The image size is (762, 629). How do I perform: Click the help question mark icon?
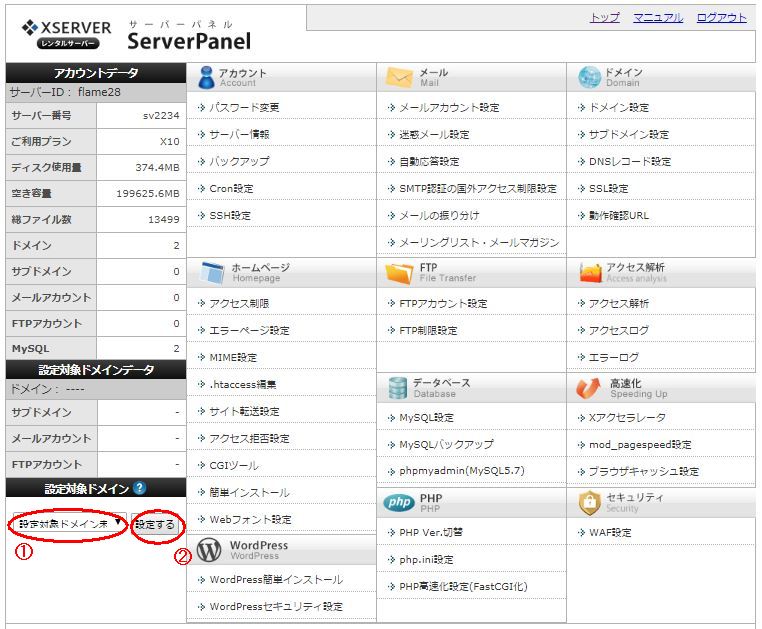click(x=139, y=488)
